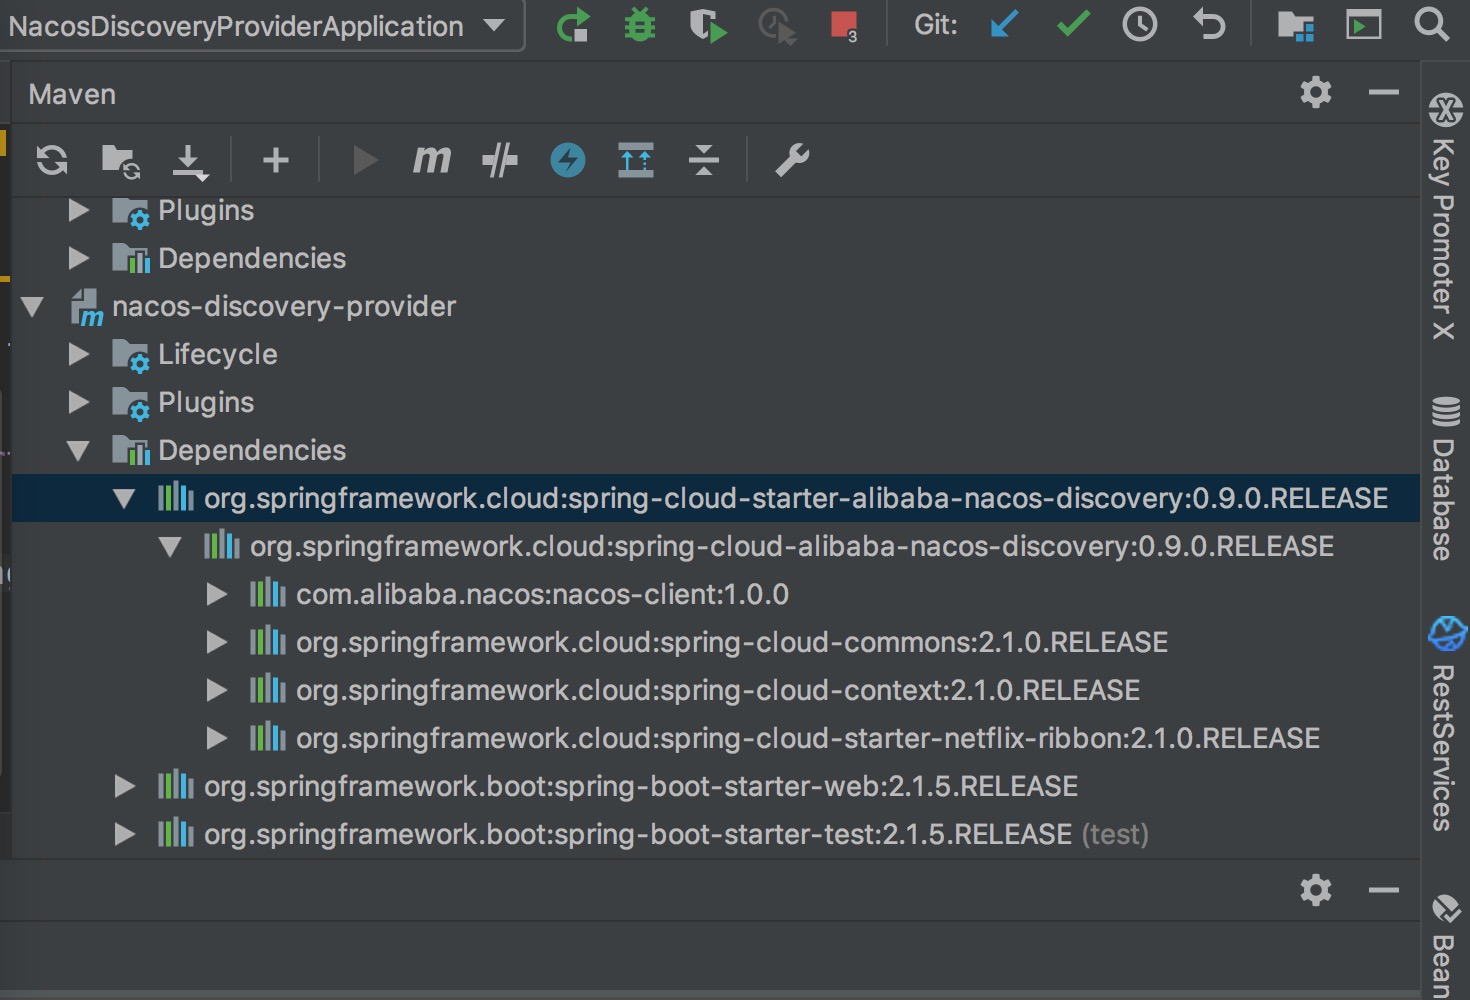Show dependencies diagram icon
This screenshot has height=1000, width=1470.
tap(636, 160)
